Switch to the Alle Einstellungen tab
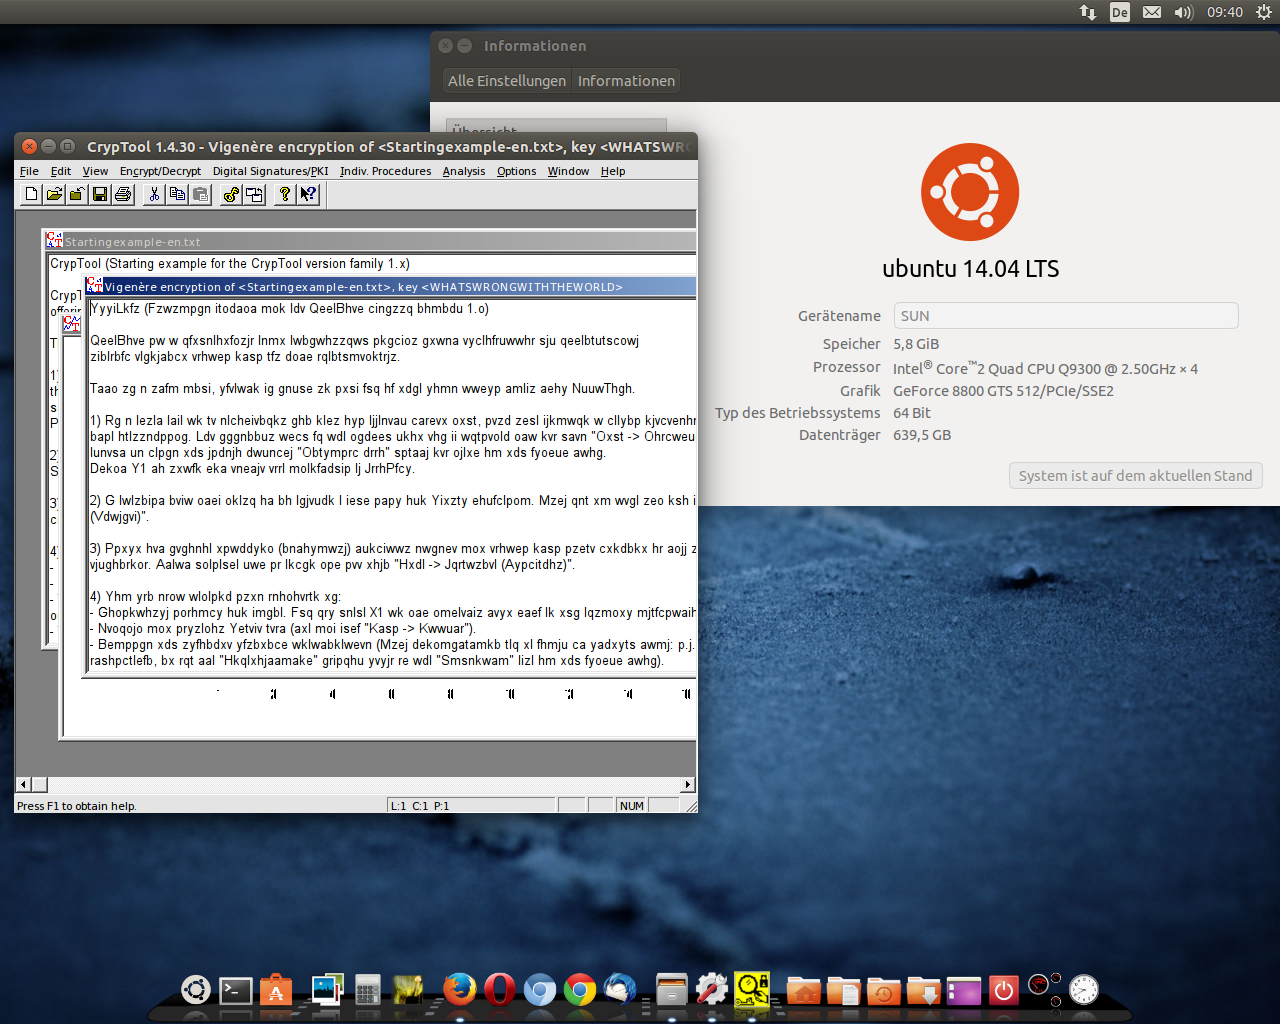 (x=507, y=81)
